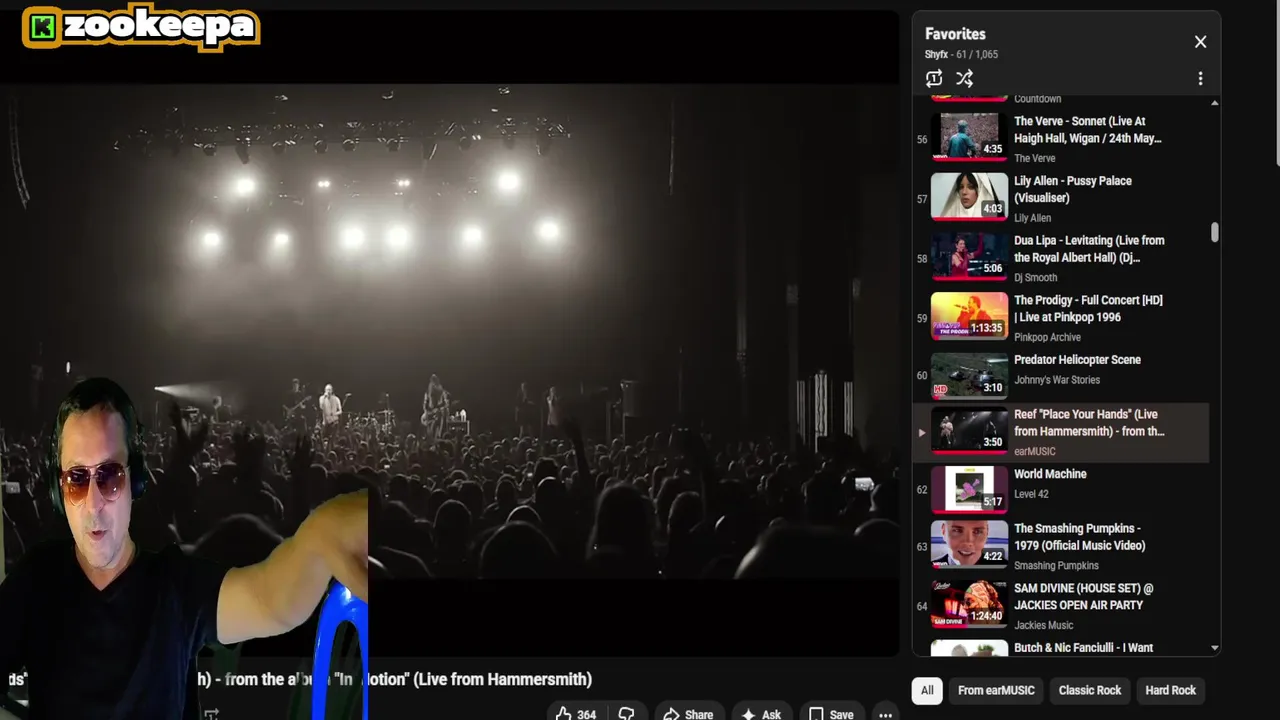
Task: Select 'The Prodigy - Full Concert' title
Action: click(1088, 308)
